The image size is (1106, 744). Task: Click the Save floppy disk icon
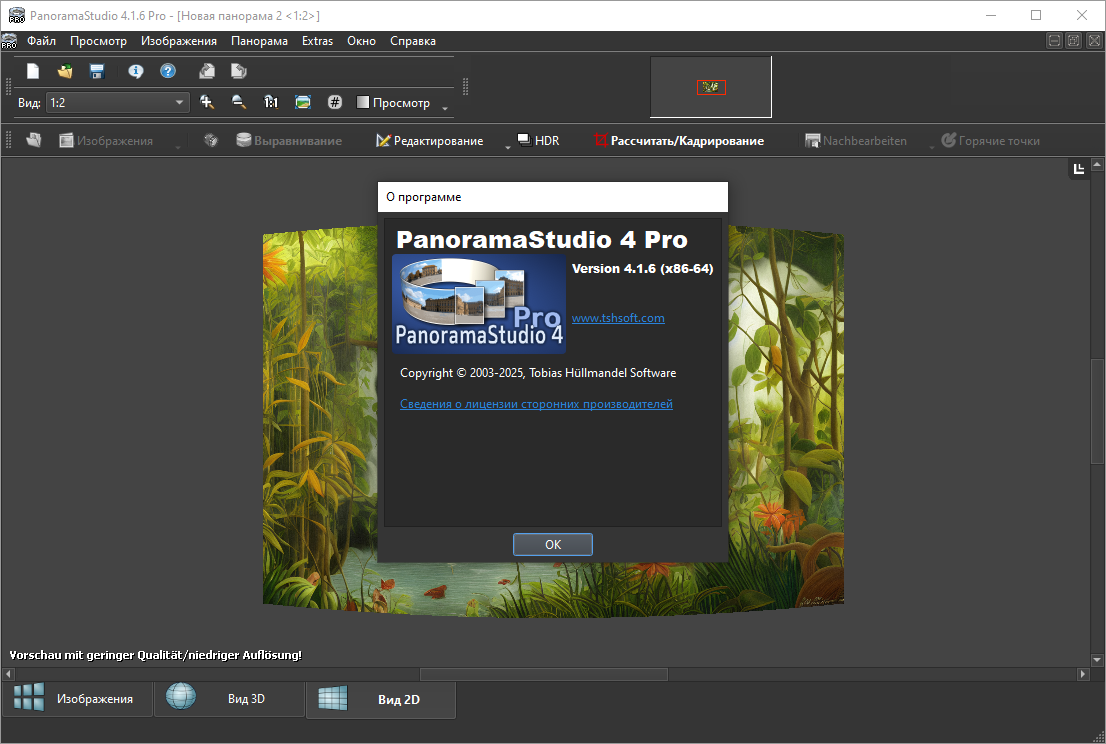tap(97, 71)
